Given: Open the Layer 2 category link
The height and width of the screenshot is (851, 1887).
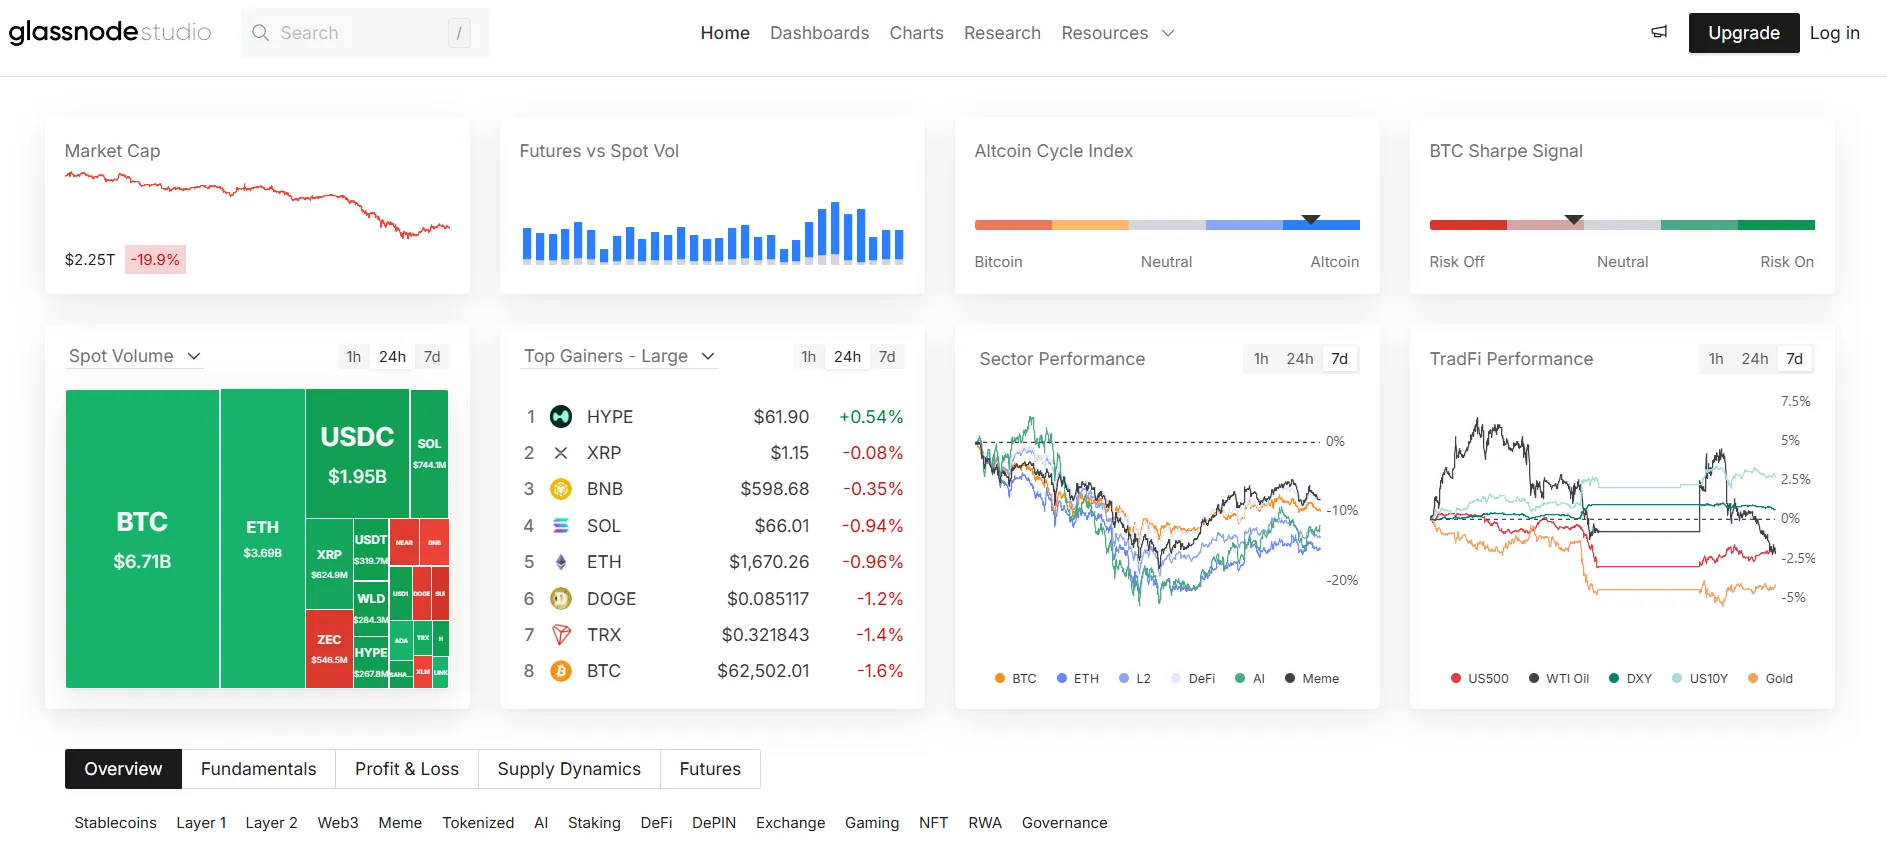Looking at the screenshot, I should tap(271, 823).
